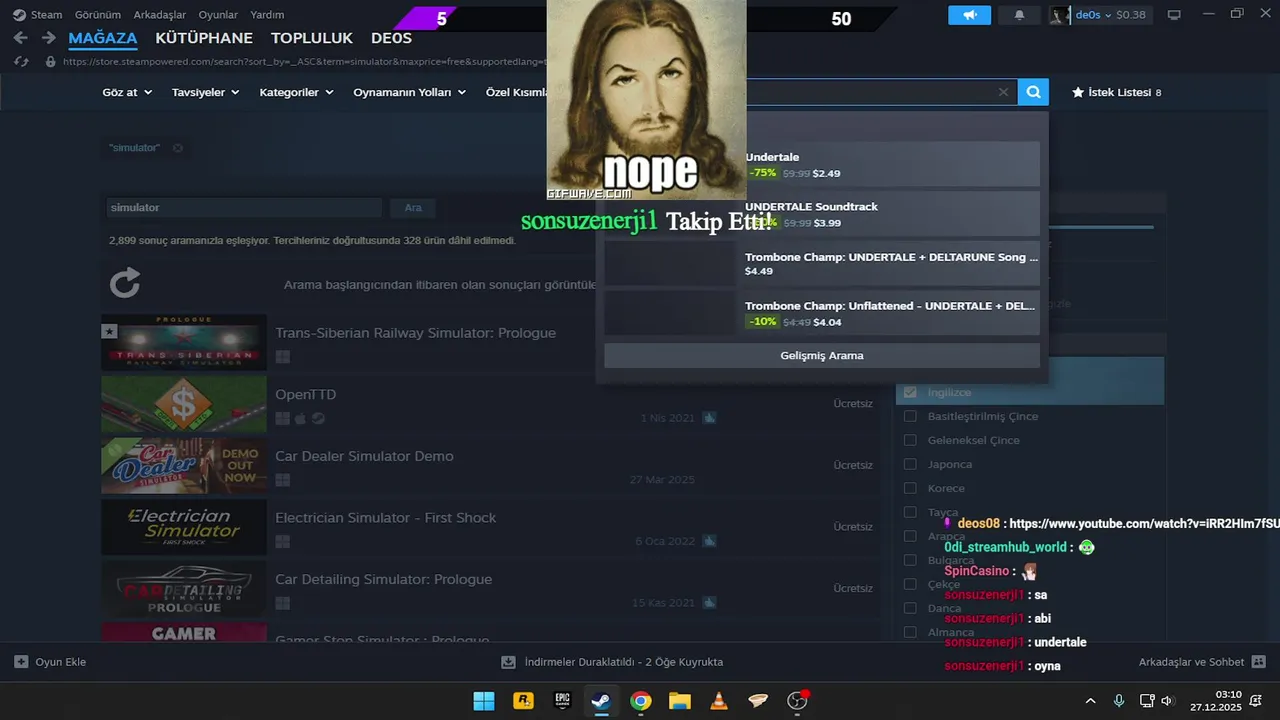Click the Steam logo in menu bar
Viewport: 1280px width, 720px height.
coord(19,15)
